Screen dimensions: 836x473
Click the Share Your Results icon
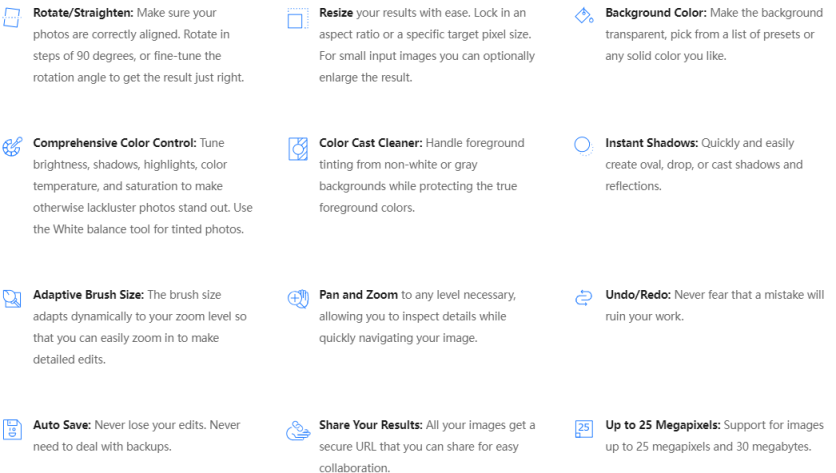297,429
